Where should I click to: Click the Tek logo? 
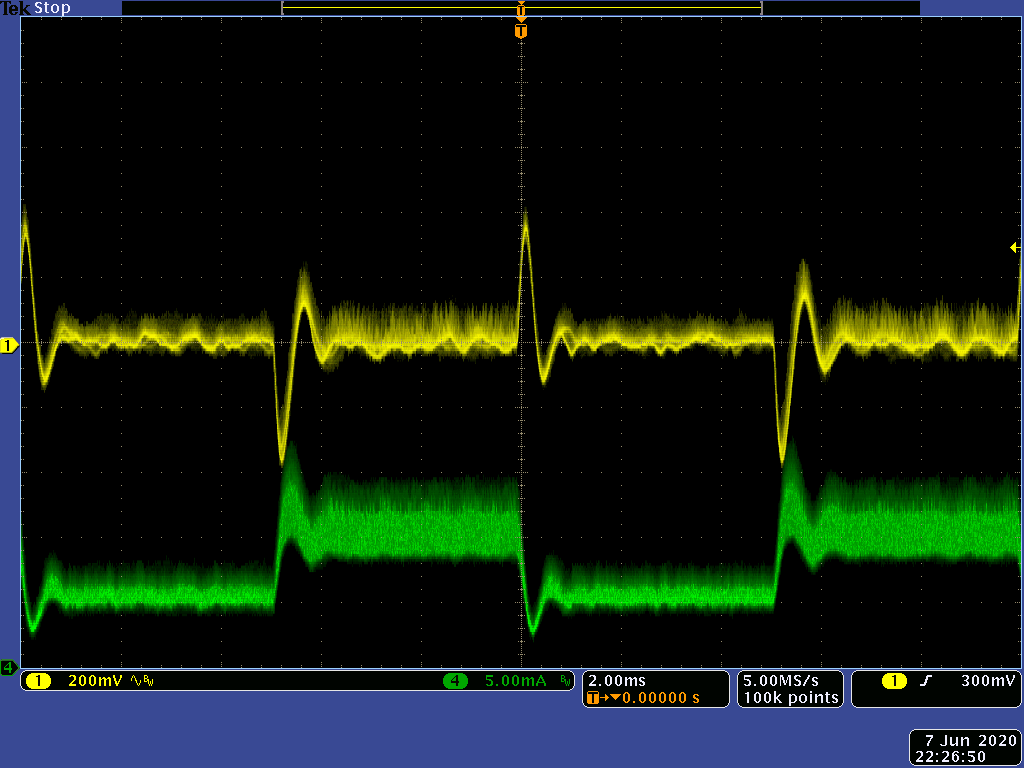click(x=16, y=8)
